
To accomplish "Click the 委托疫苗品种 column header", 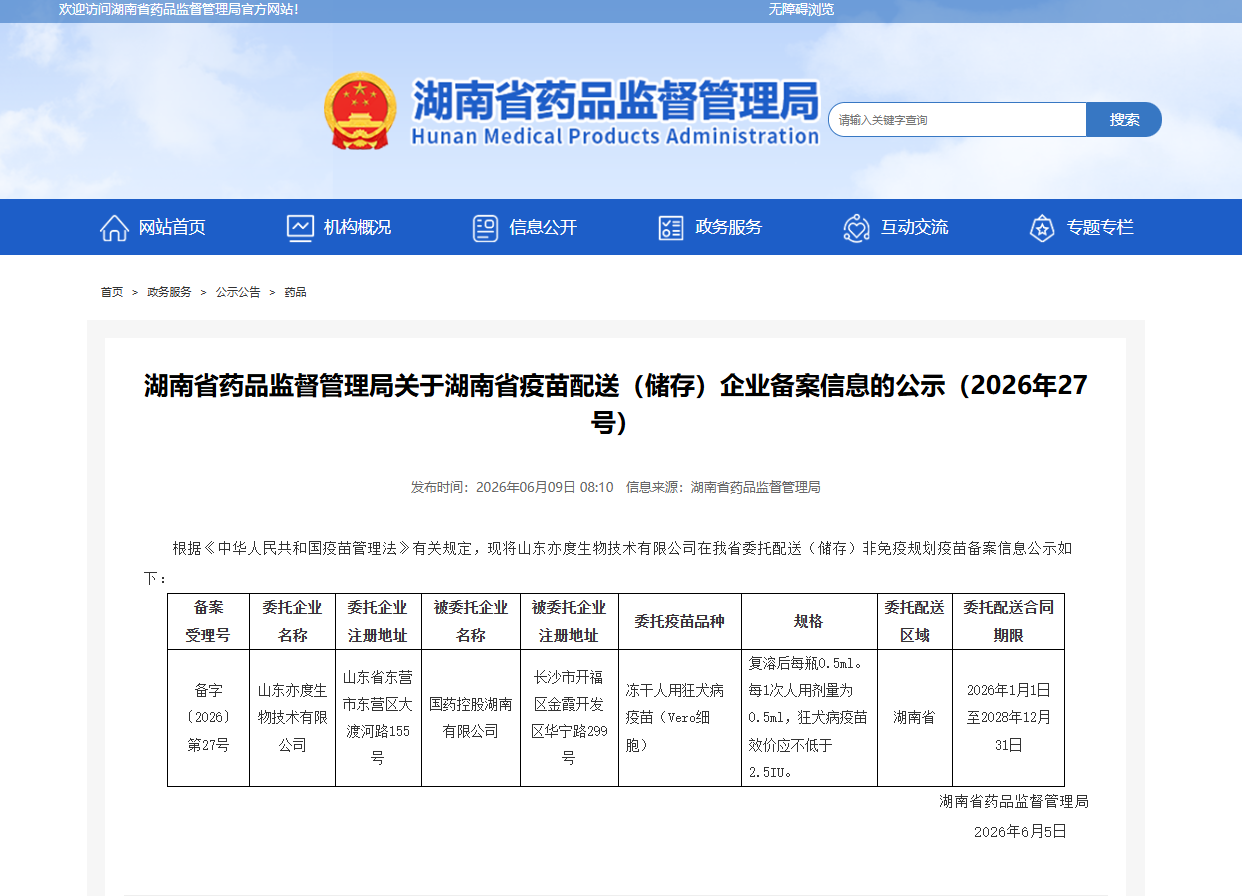I will (x=680, y=621).
